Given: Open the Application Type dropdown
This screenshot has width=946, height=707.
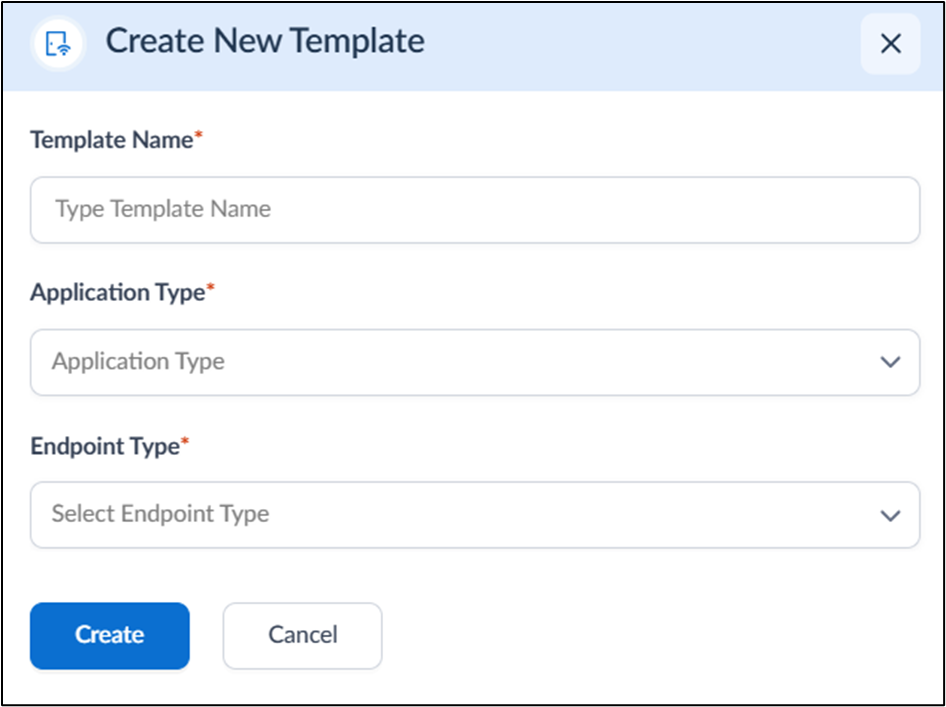Looking at the screenshot, I should pos(475,362).
